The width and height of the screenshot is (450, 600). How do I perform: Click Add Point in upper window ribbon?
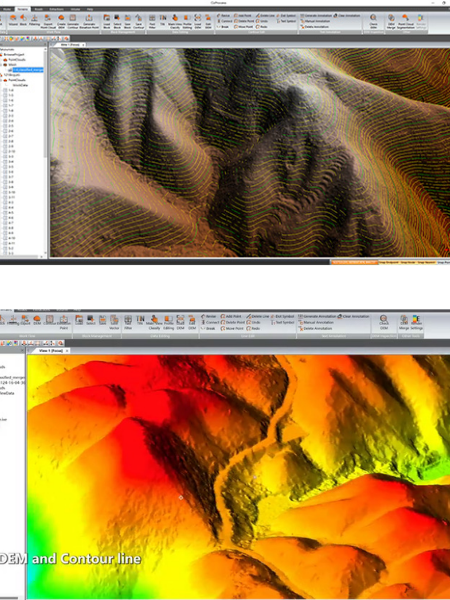[x=242, y=15]
